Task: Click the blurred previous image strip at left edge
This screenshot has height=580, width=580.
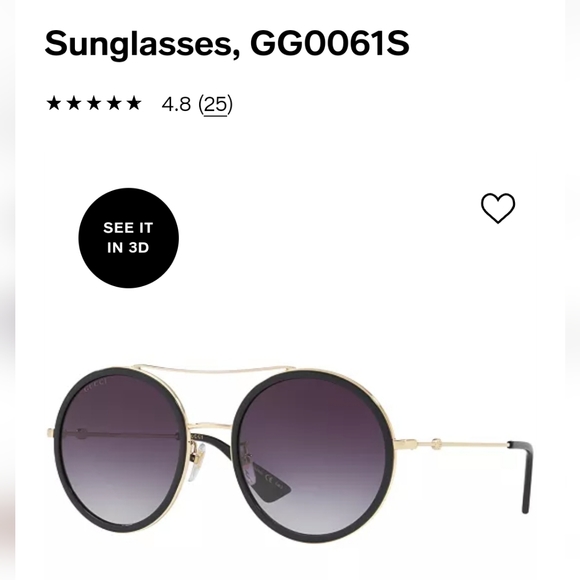Action: tap(7, 290)
